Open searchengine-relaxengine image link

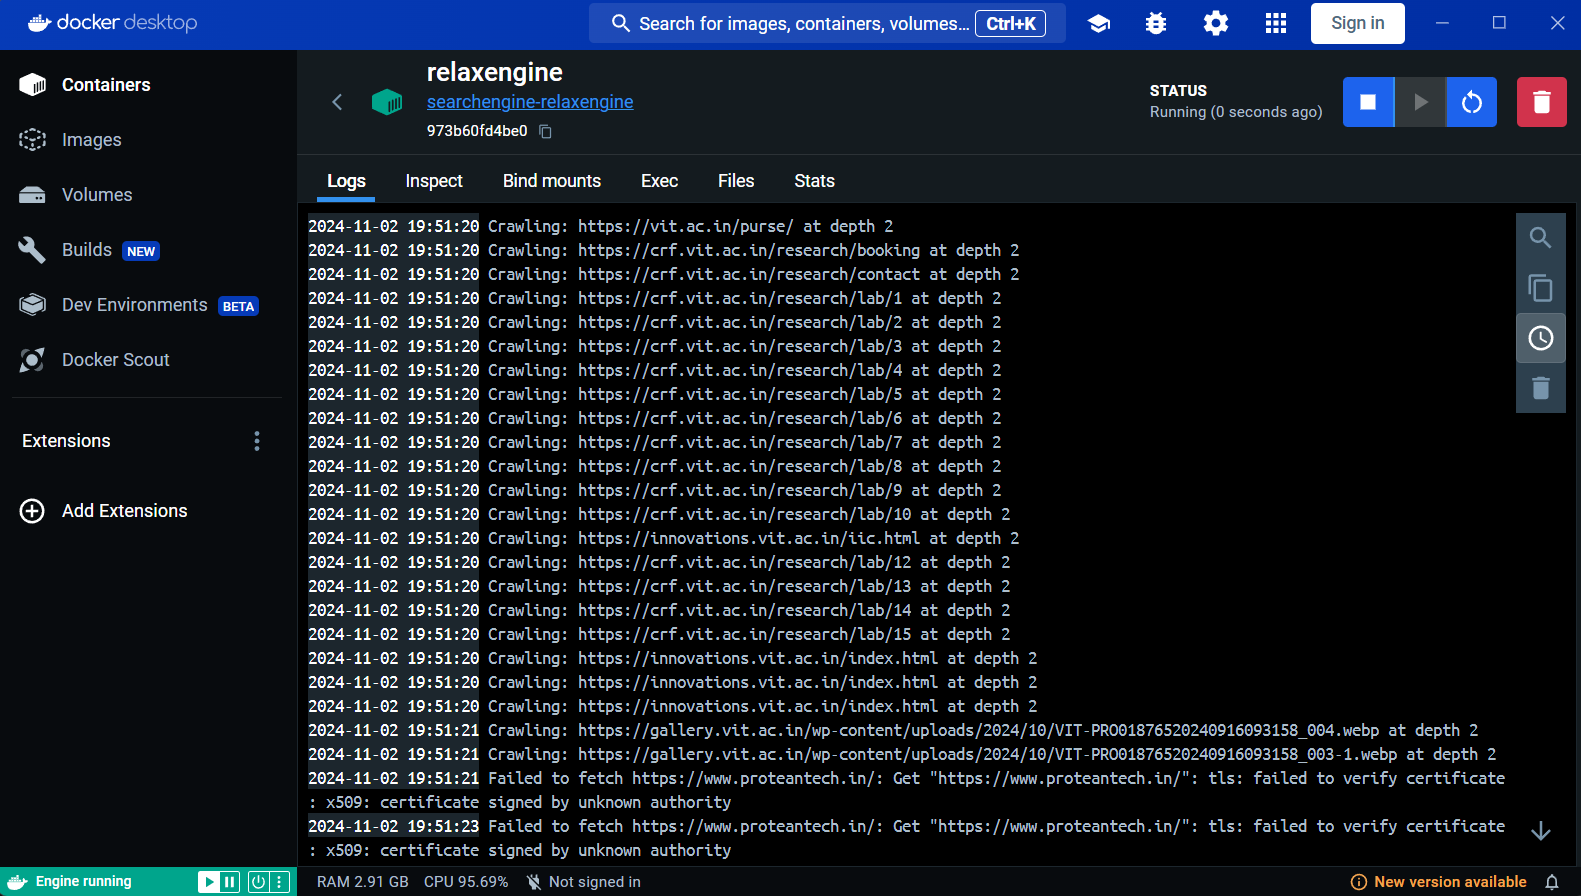[x=530, y=102]
